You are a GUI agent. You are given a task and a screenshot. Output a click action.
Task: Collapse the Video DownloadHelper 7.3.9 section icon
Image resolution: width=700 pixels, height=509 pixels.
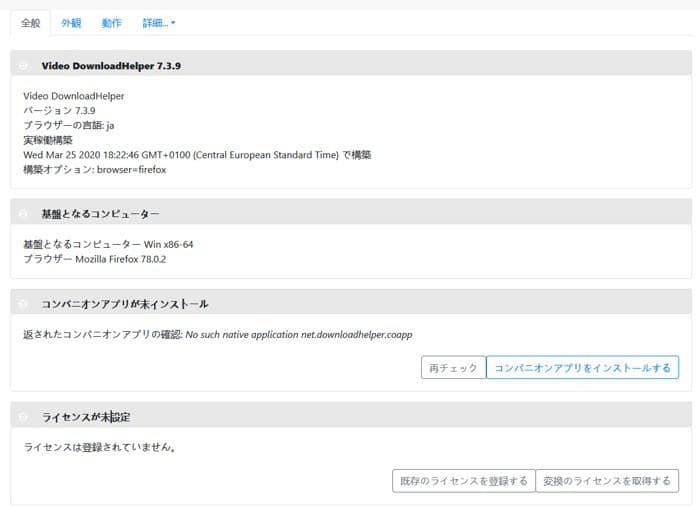coord(23,66)
